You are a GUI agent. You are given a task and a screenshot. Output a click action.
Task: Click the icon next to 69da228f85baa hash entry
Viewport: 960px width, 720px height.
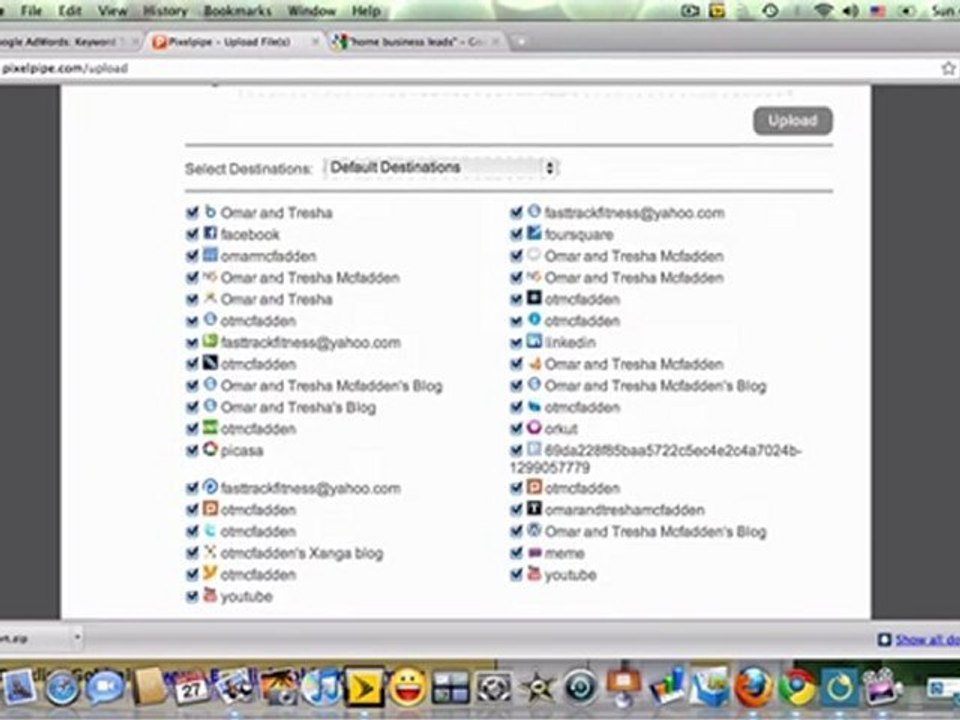click(534, 449)
